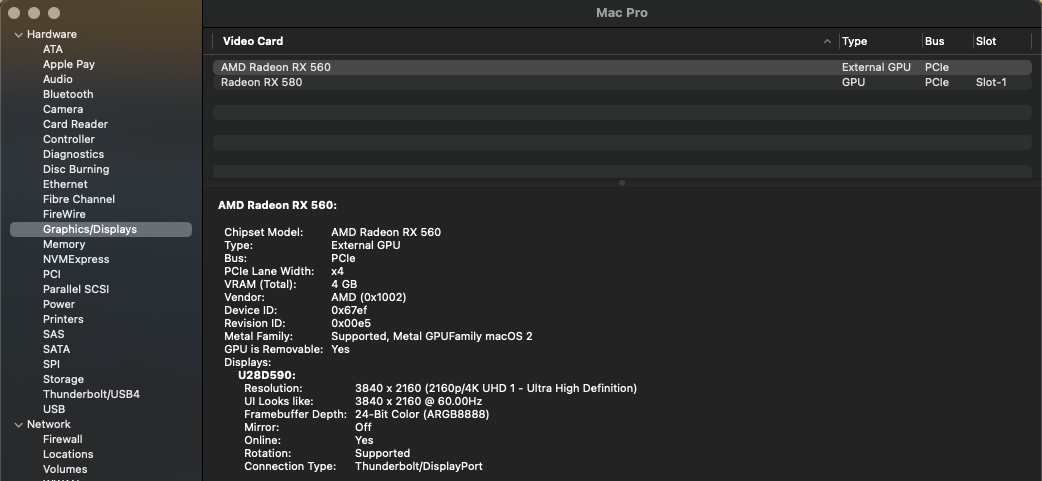Viewport: 1042px width, 481px height.
Task: Show PCI device info
Action: coord(52,274)
